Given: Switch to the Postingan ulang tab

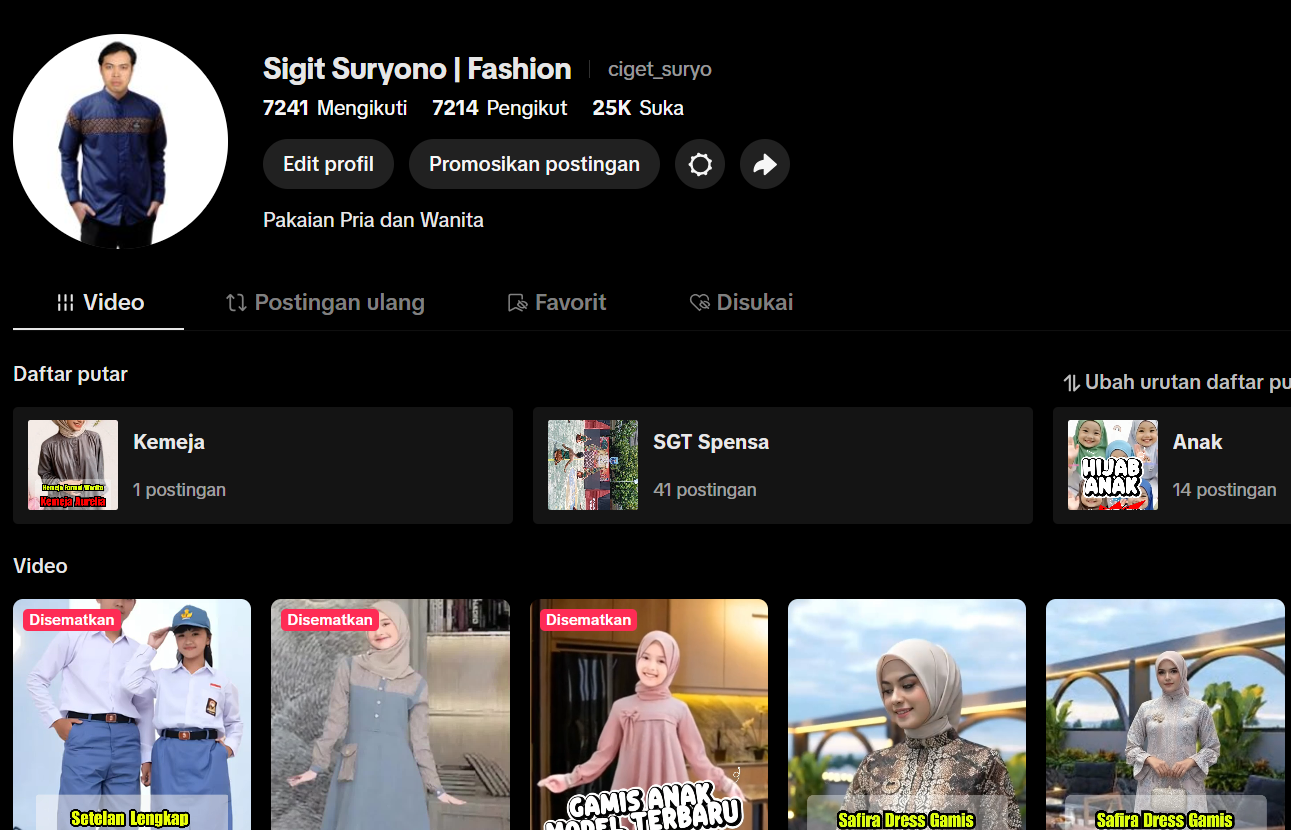Looking at the screenshot, I should click(326, 303).
